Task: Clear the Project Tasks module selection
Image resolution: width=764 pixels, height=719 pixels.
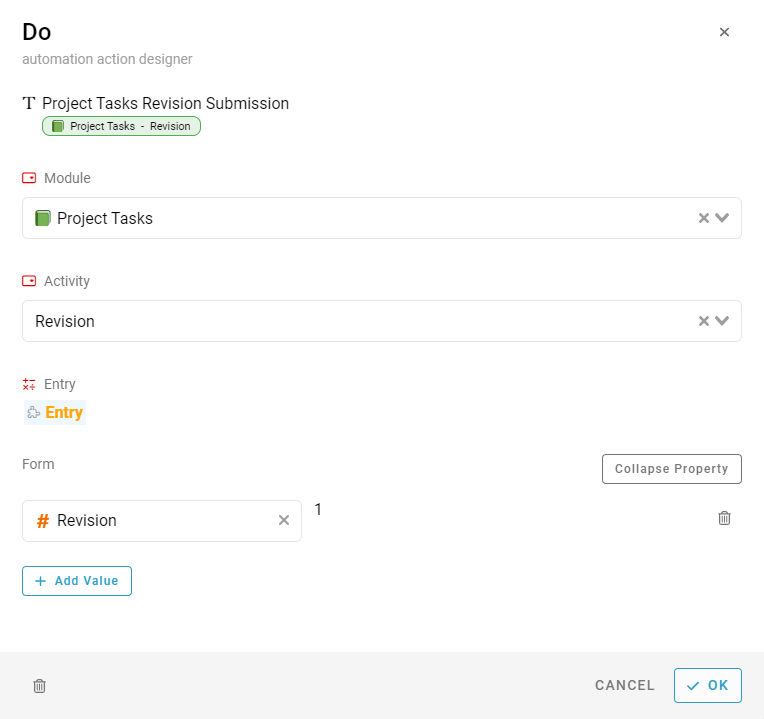Action: 703,218
